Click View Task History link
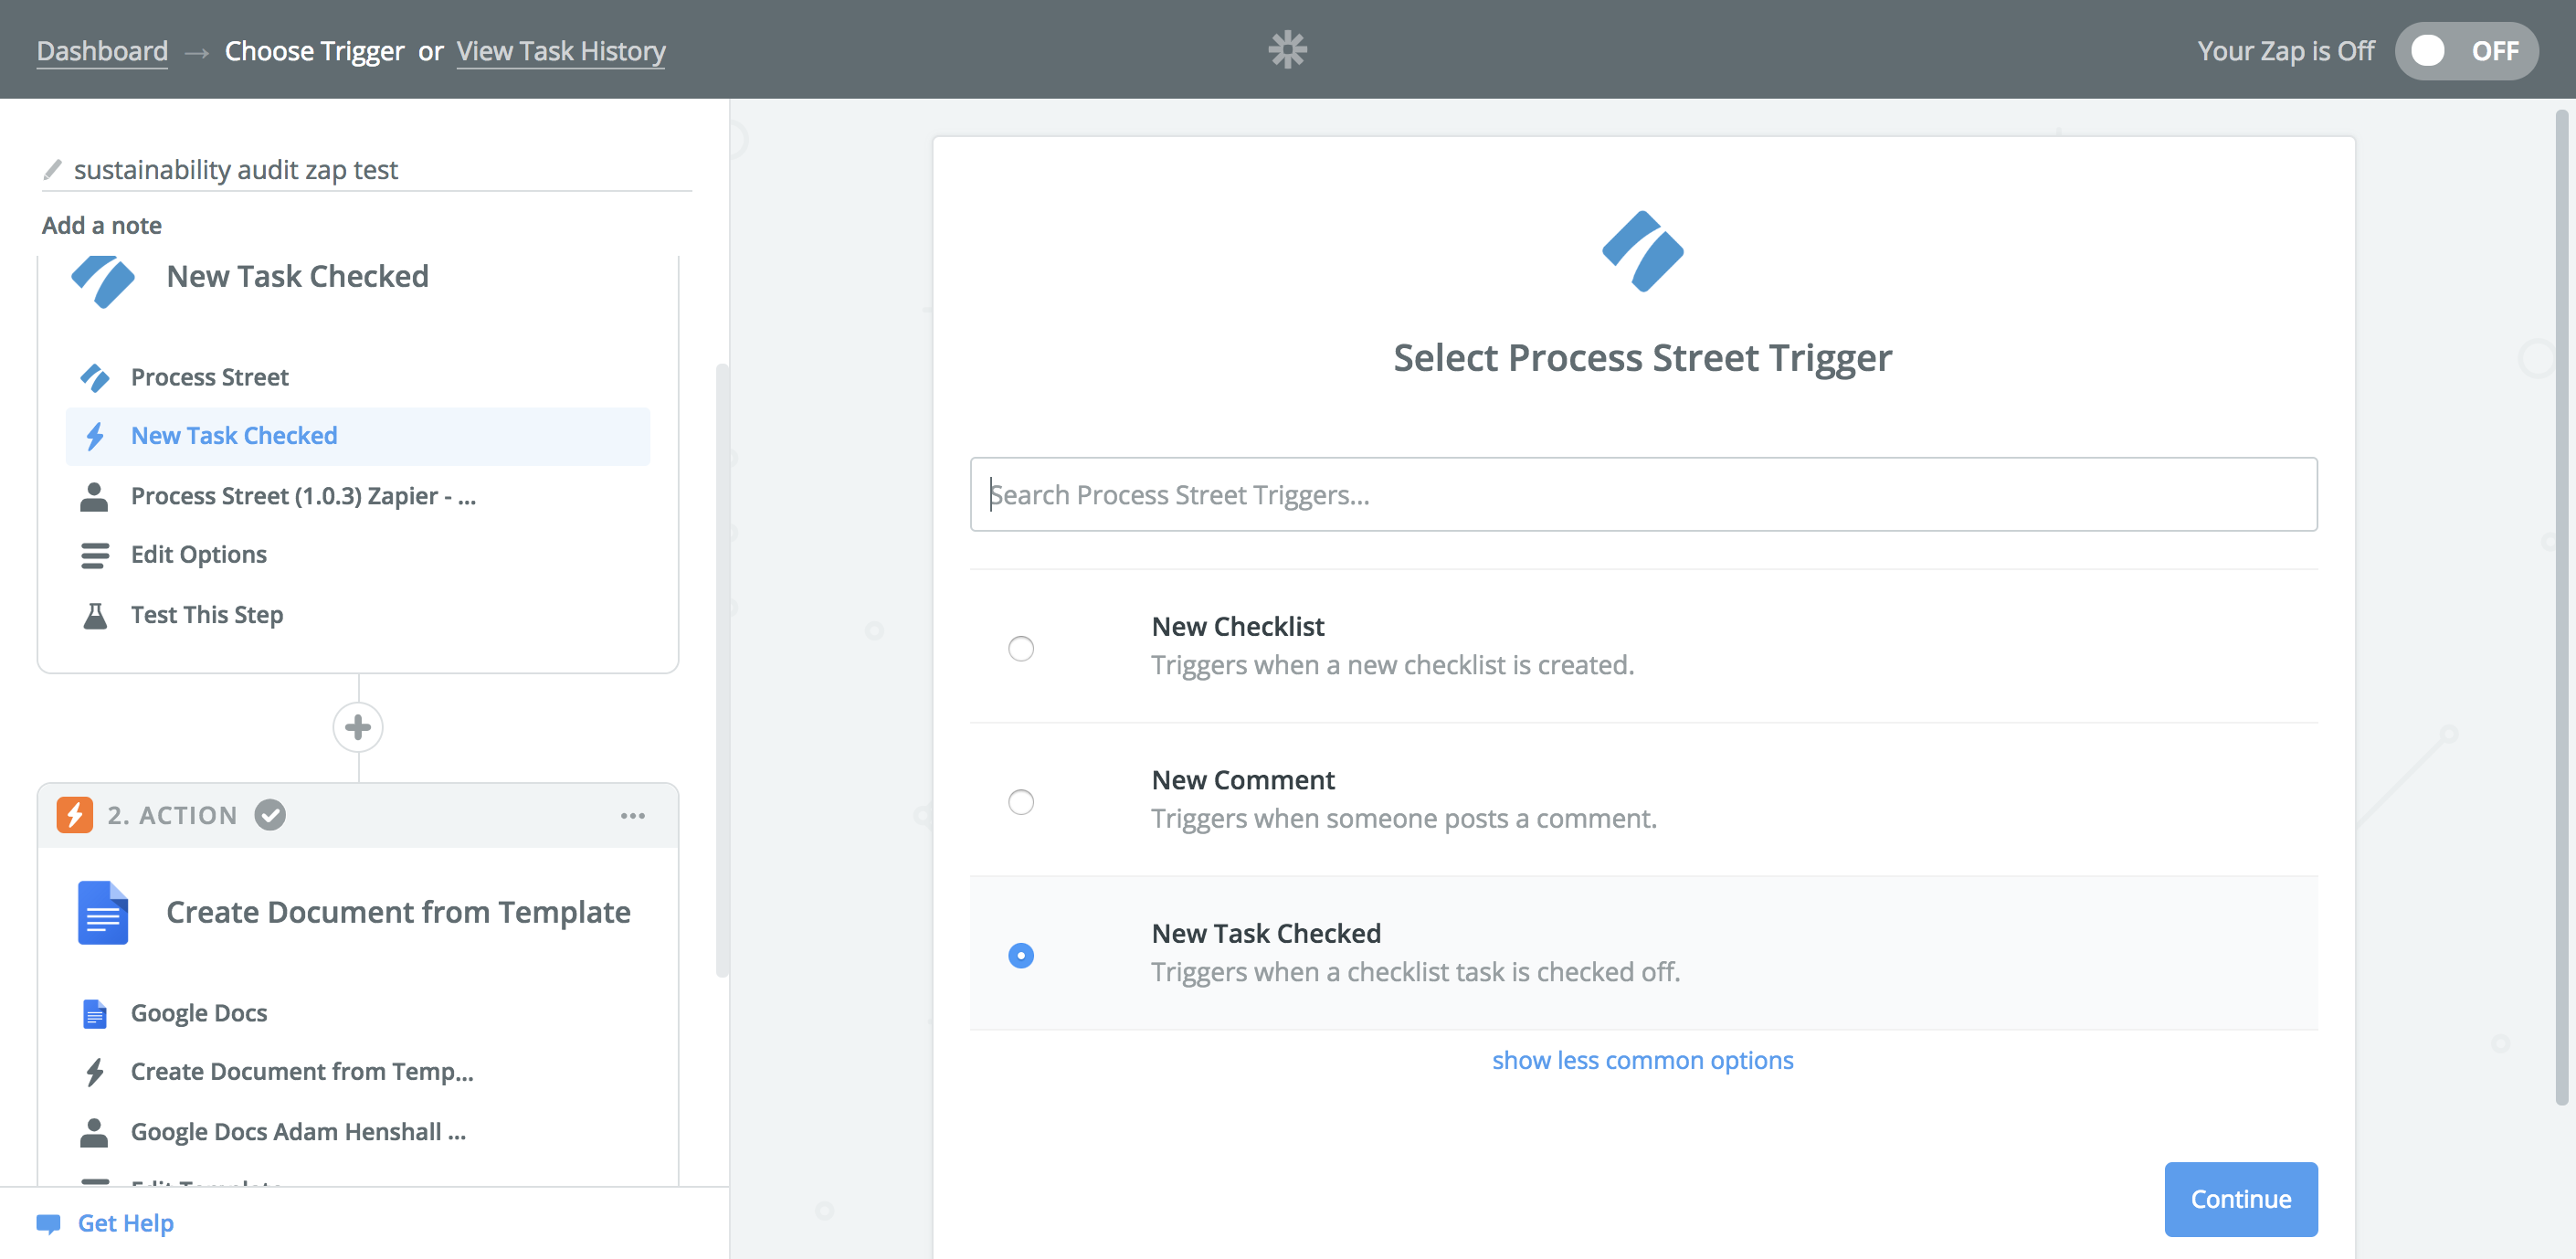The image size is (2576, 1259). 562,48
